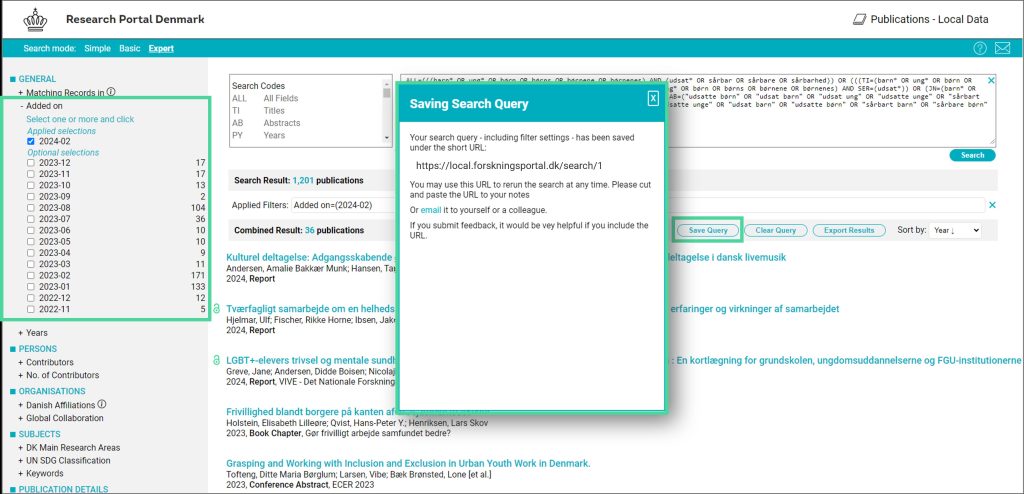Clear the search query box with X icon
The height and width of the screenshot is (494, 1024).
click(x=991, y=80)
